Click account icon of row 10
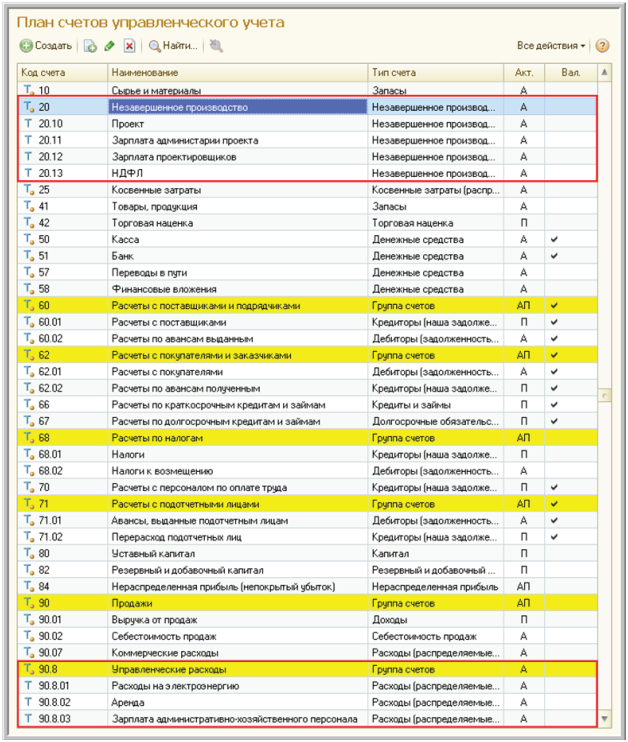The image size is (628, 742). [x=29, y=90]
